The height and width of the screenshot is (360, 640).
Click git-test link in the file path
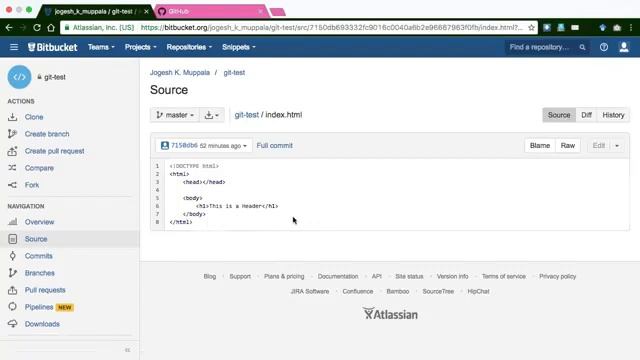click(x=247, y=115)
